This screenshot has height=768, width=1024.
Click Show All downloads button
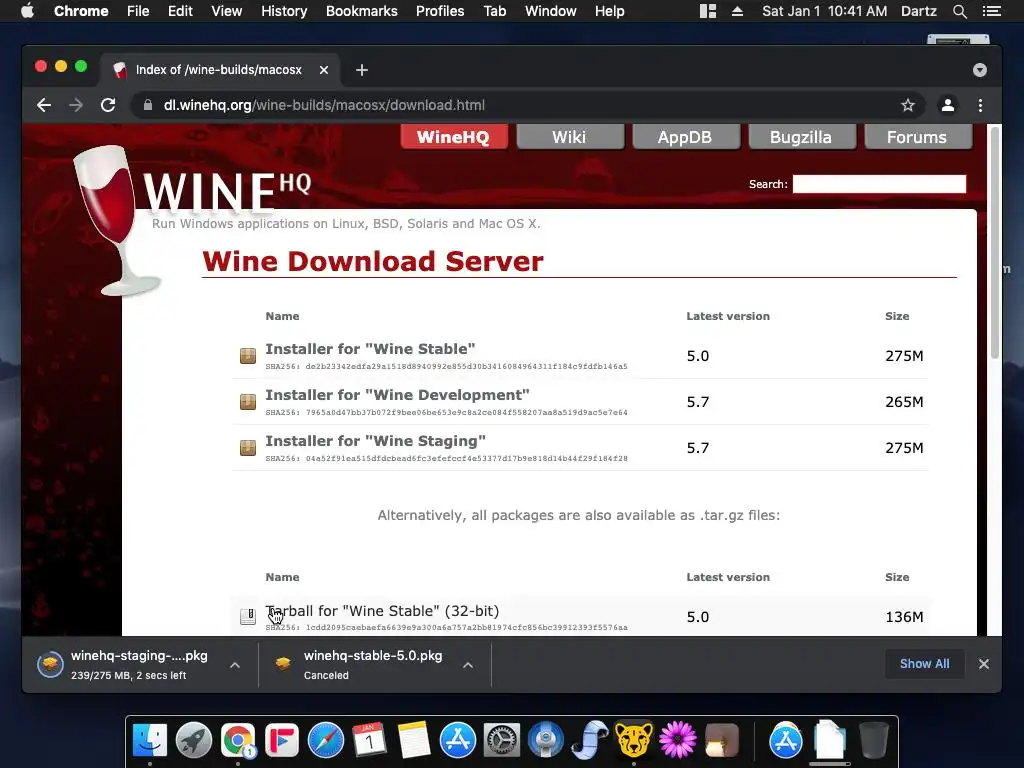coord(924,664)
